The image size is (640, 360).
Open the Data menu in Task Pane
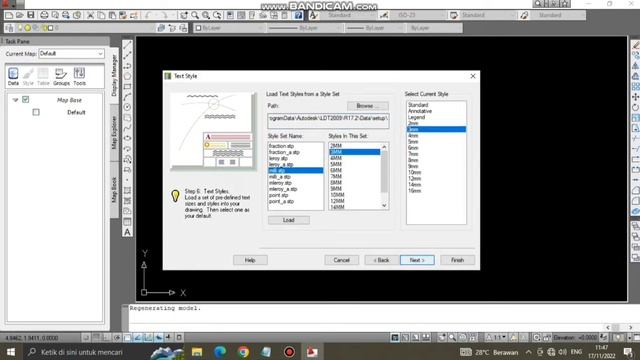pos(13,77)
